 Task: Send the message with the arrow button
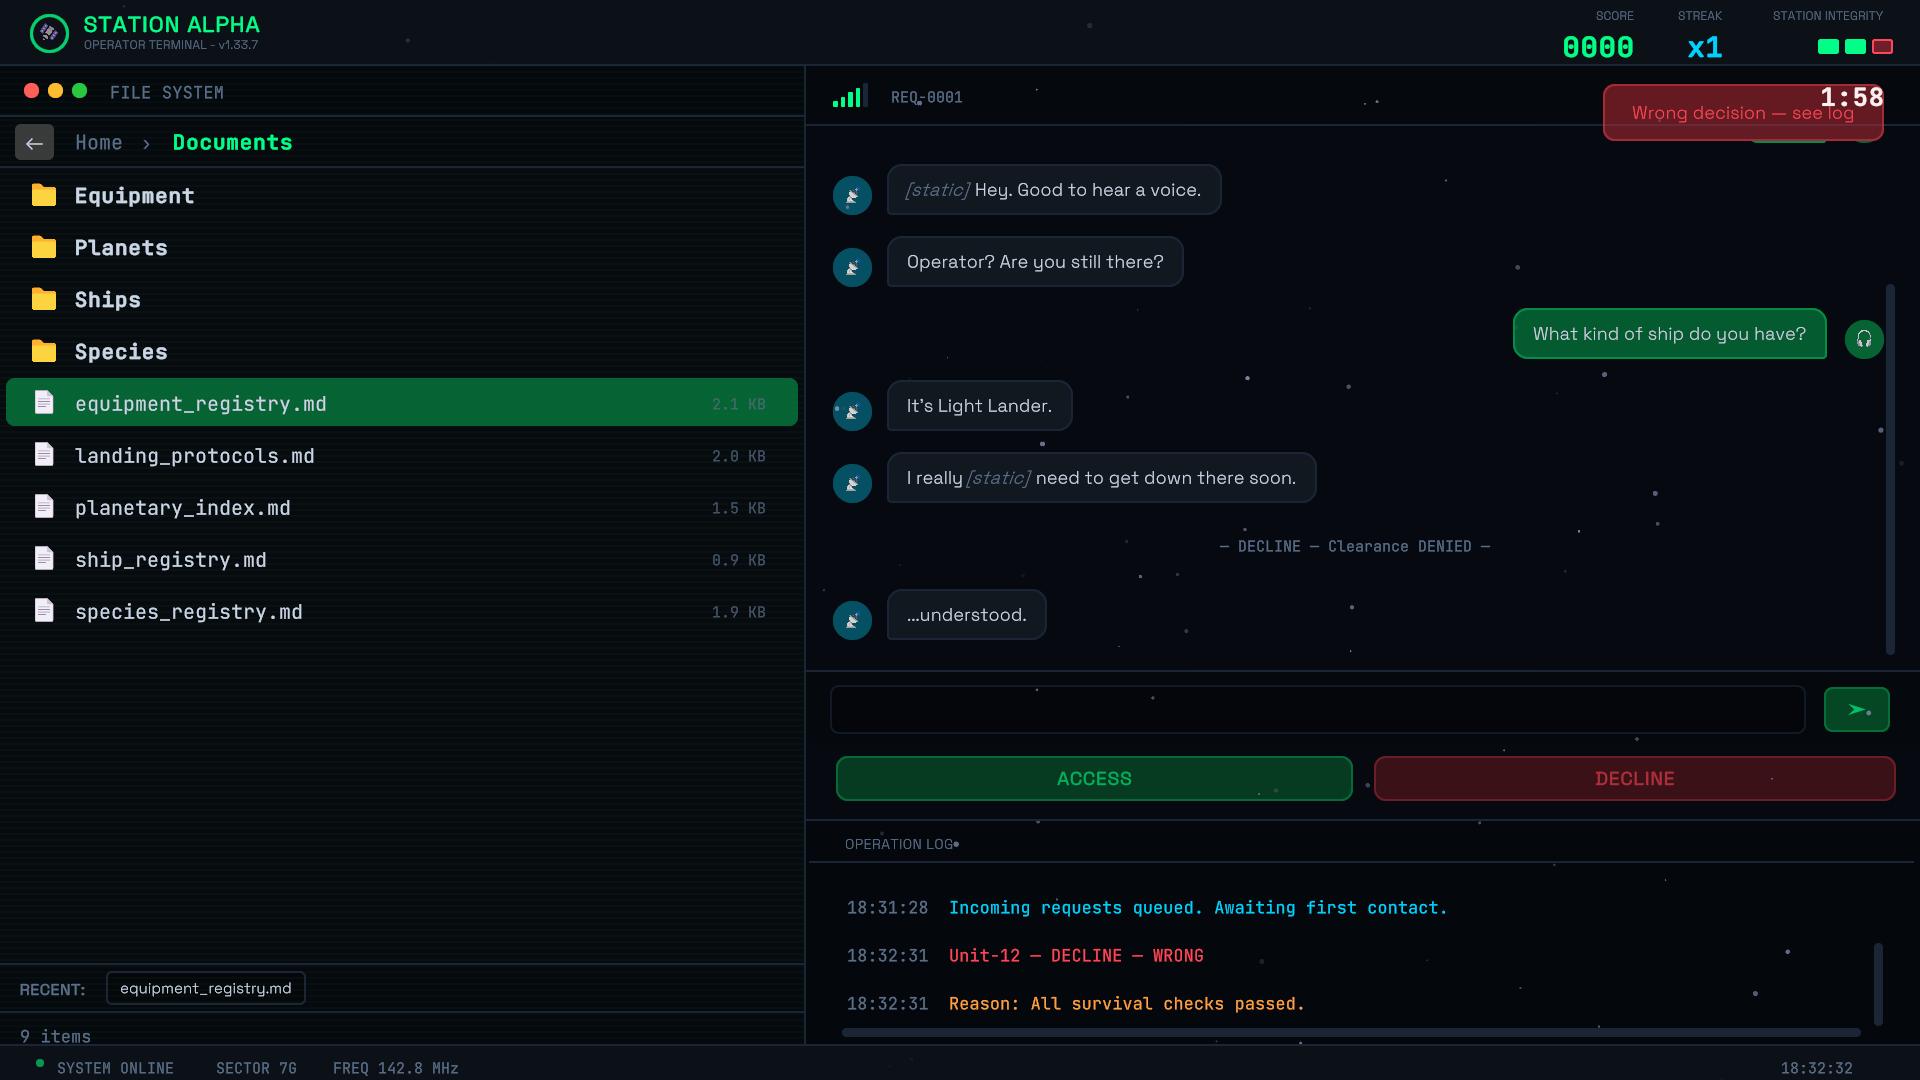(1856, 709)
